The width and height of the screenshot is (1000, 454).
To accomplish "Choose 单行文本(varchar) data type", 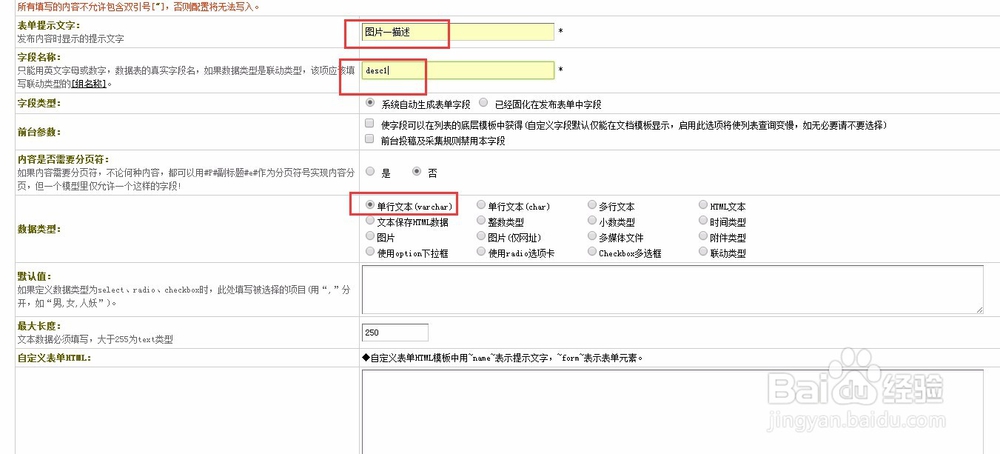I will point(370,206).
